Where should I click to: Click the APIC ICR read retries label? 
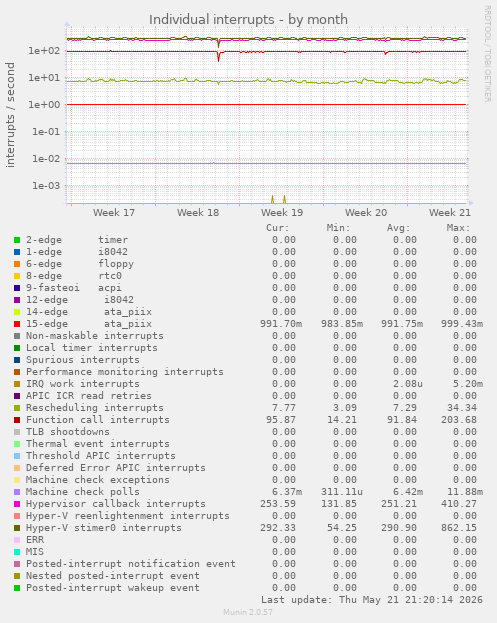tap(89, 396)
